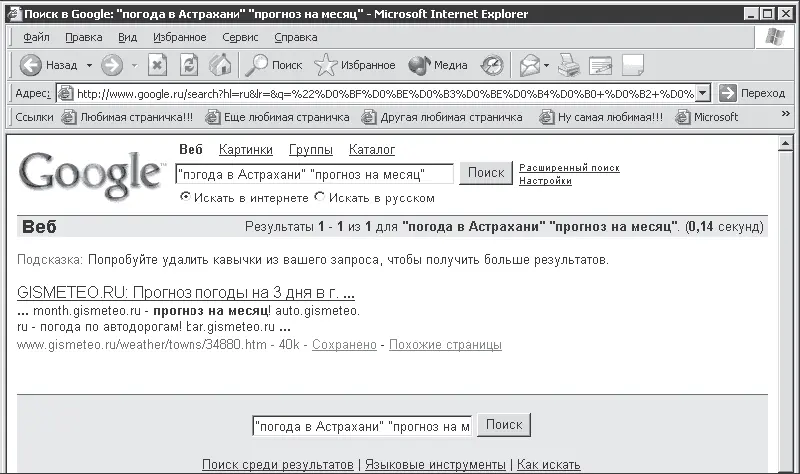Open the Mail button dropdown arrow

[546, 65]
